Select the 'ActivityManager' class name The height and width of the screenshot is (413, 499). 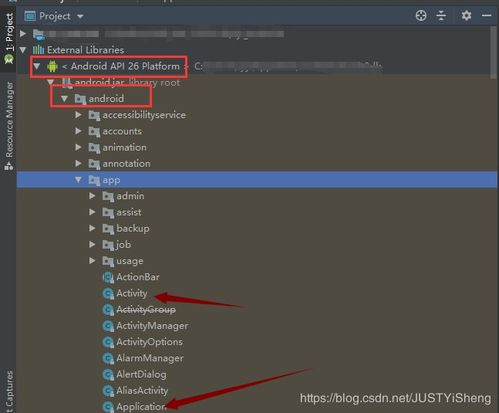(152, 326)
